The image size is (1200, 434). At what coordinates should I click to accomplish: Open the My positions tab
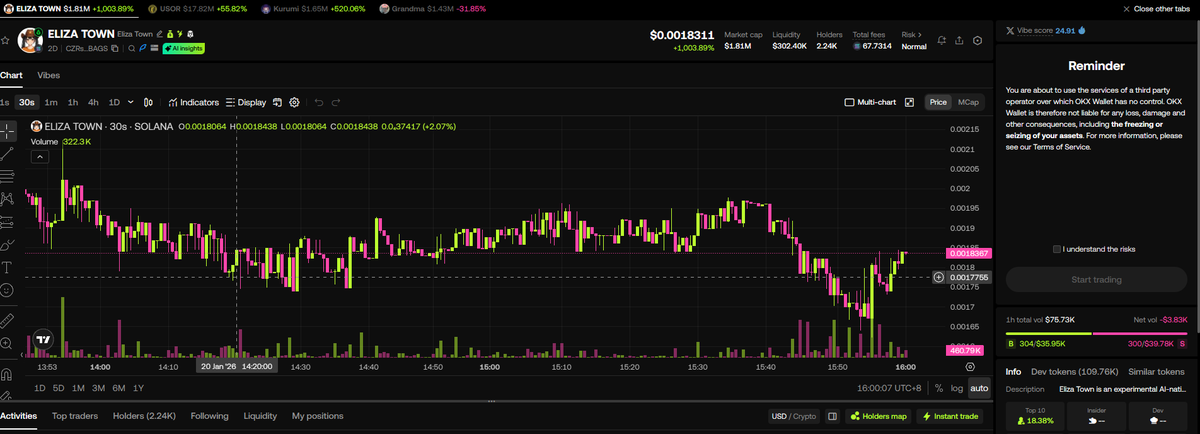click(317, 416)
